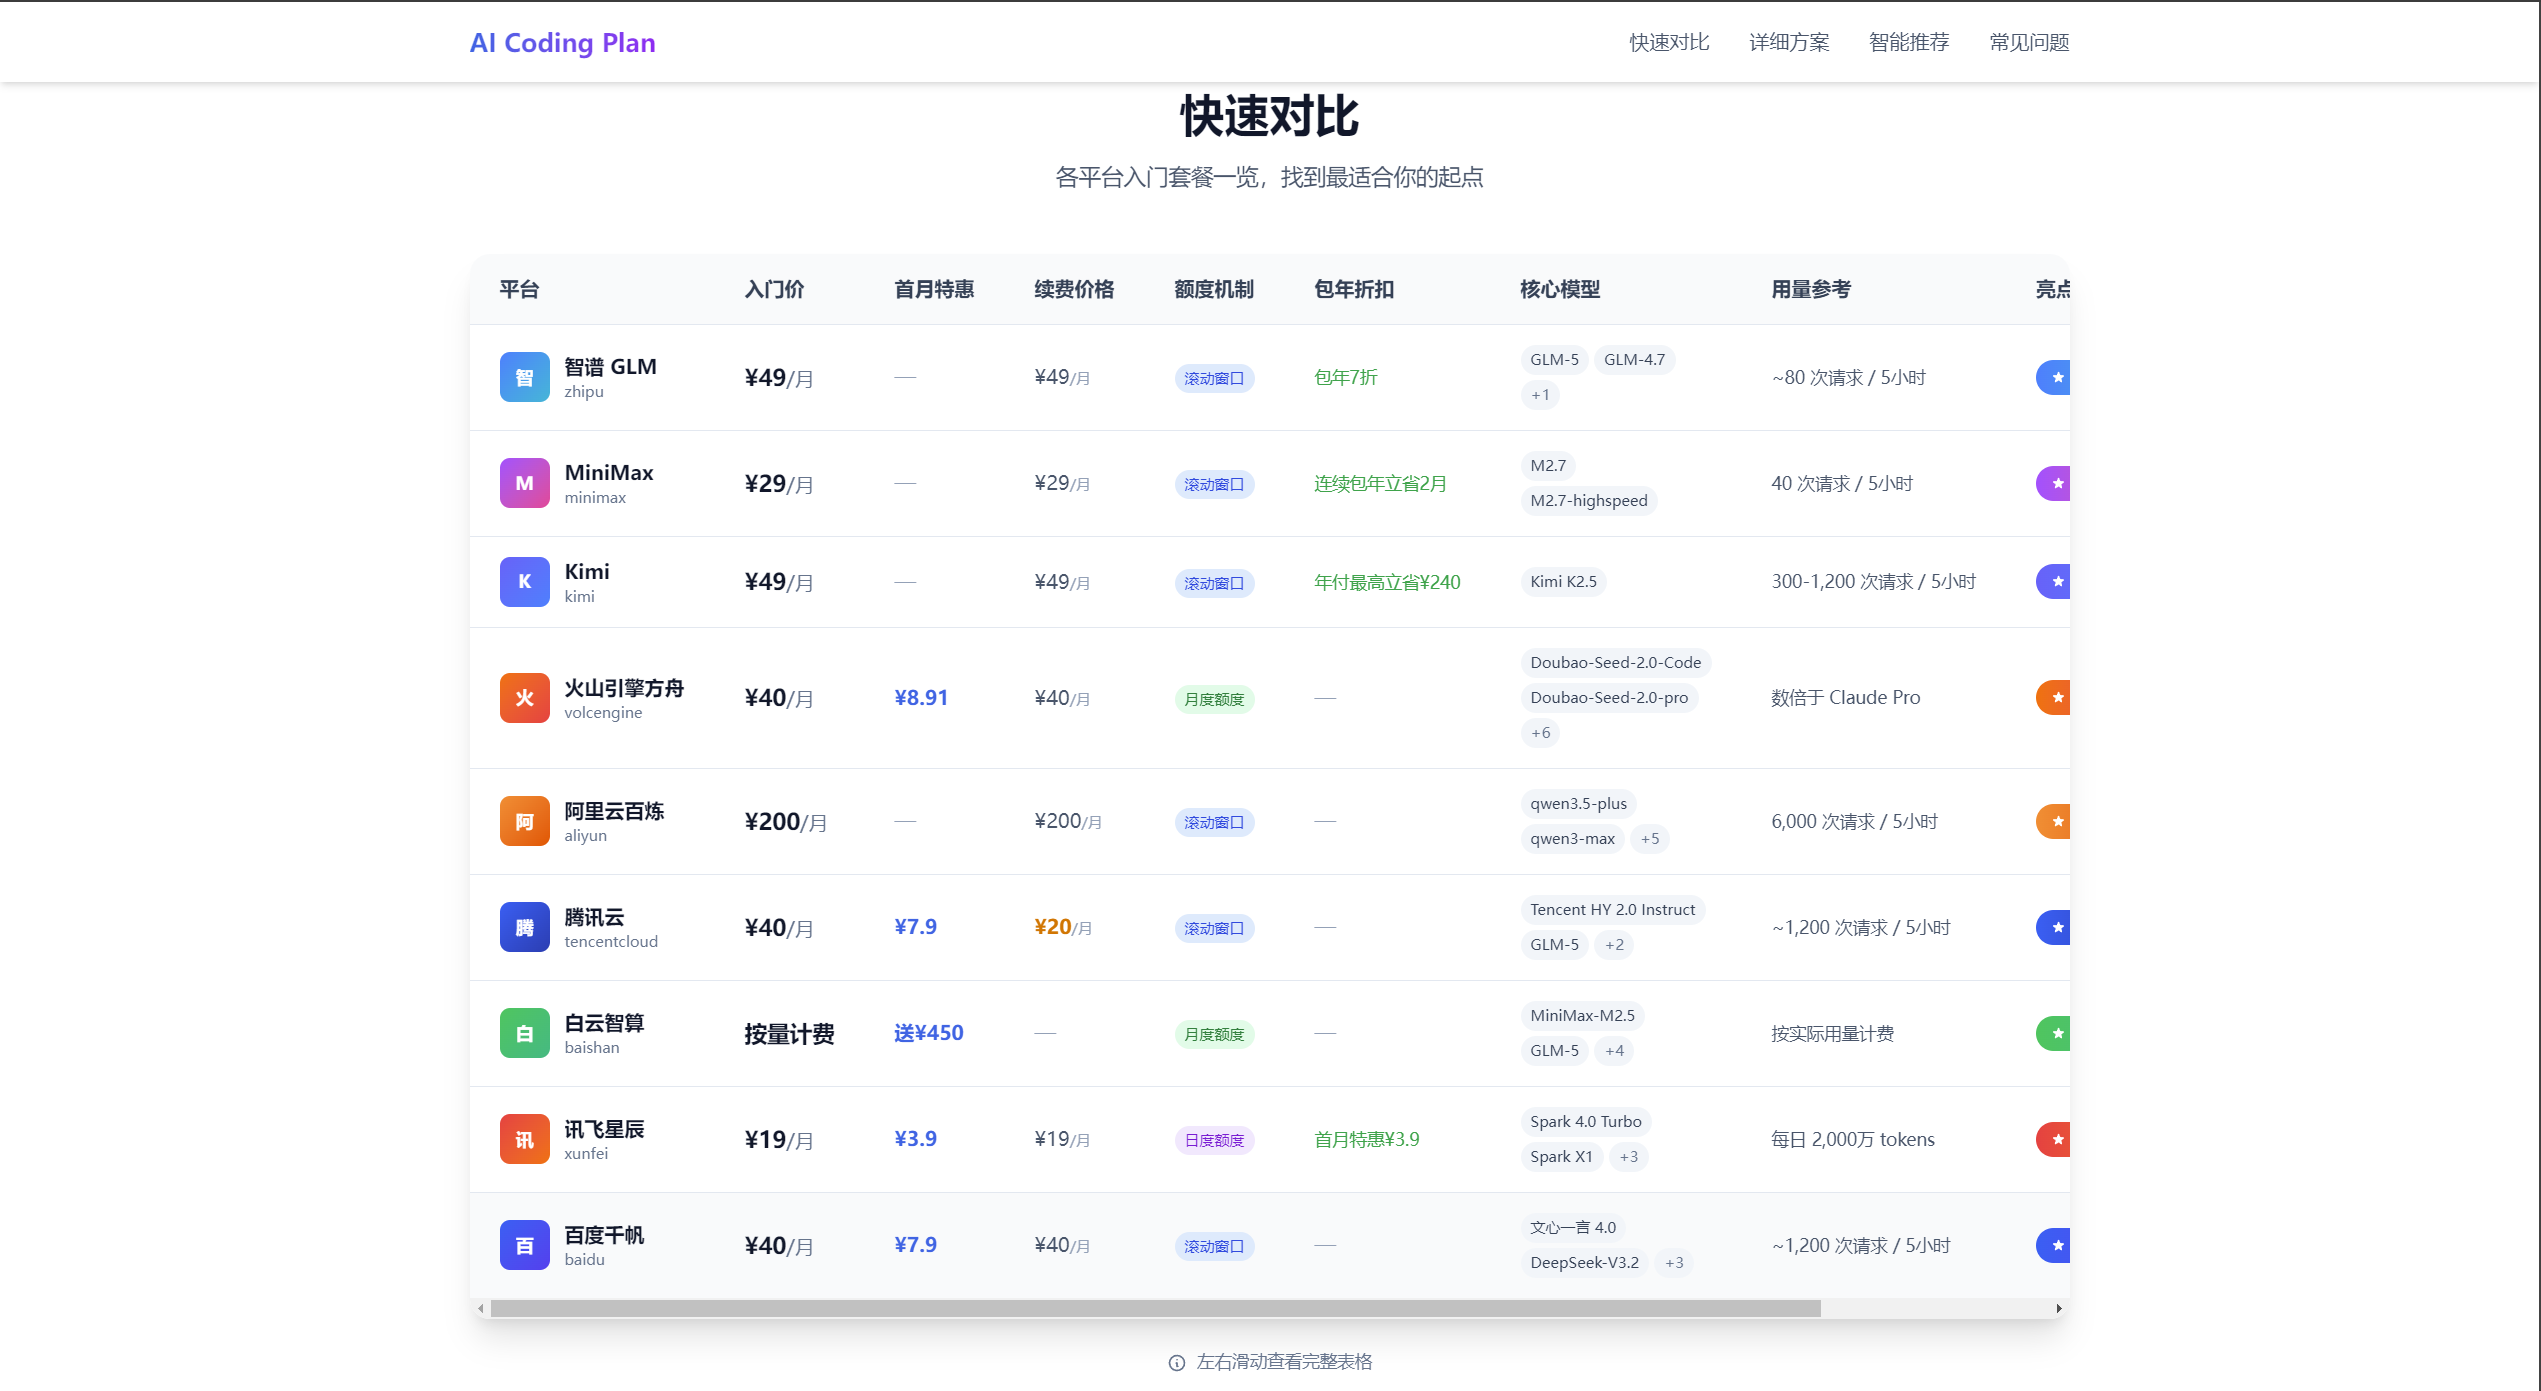Click the Tencent HY 2.0 Instruct tag
This screenshot has width=2541, height=1391.
(x=1613, y=910)
